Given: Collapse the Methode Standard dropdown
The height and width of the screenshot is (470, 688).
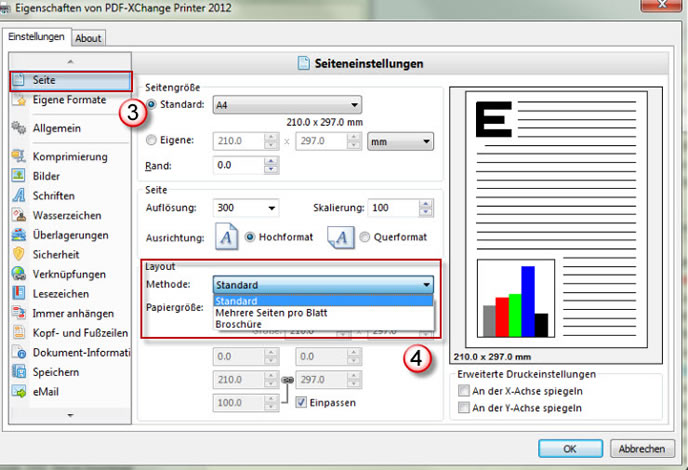Looking at the screenshot, I should pos(323,285).
